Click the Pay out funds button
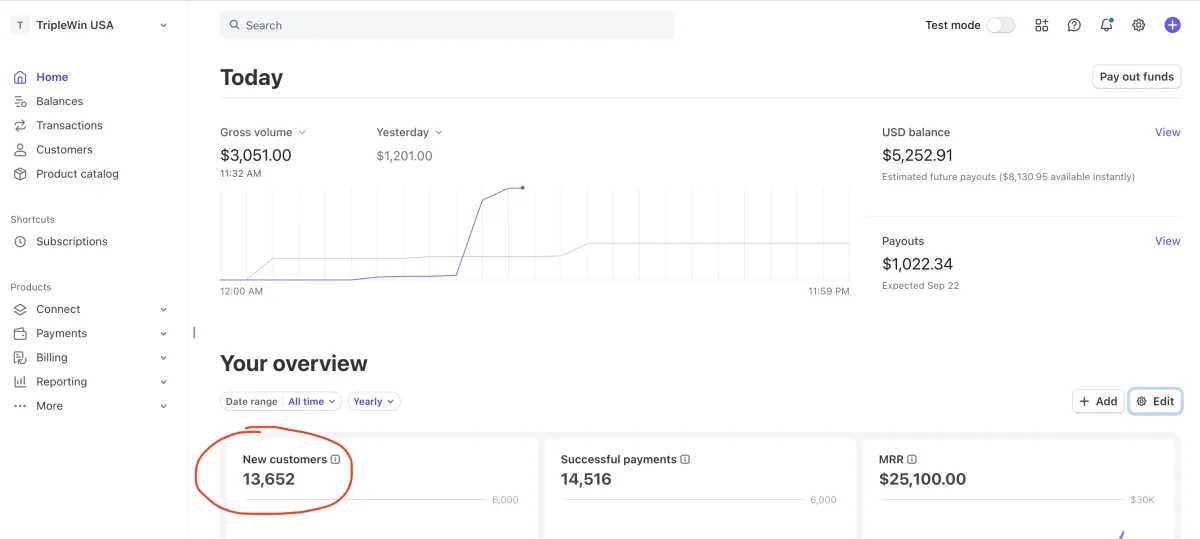The width and height of the screenshot is (1200, 539). click(x=1136, y=77)
